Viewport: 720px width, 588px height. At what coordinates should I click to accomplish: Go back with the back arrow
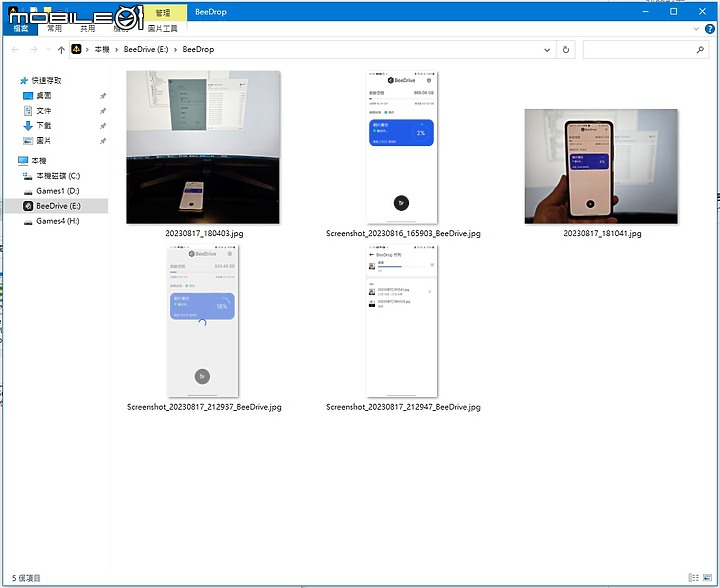point(15,50)
